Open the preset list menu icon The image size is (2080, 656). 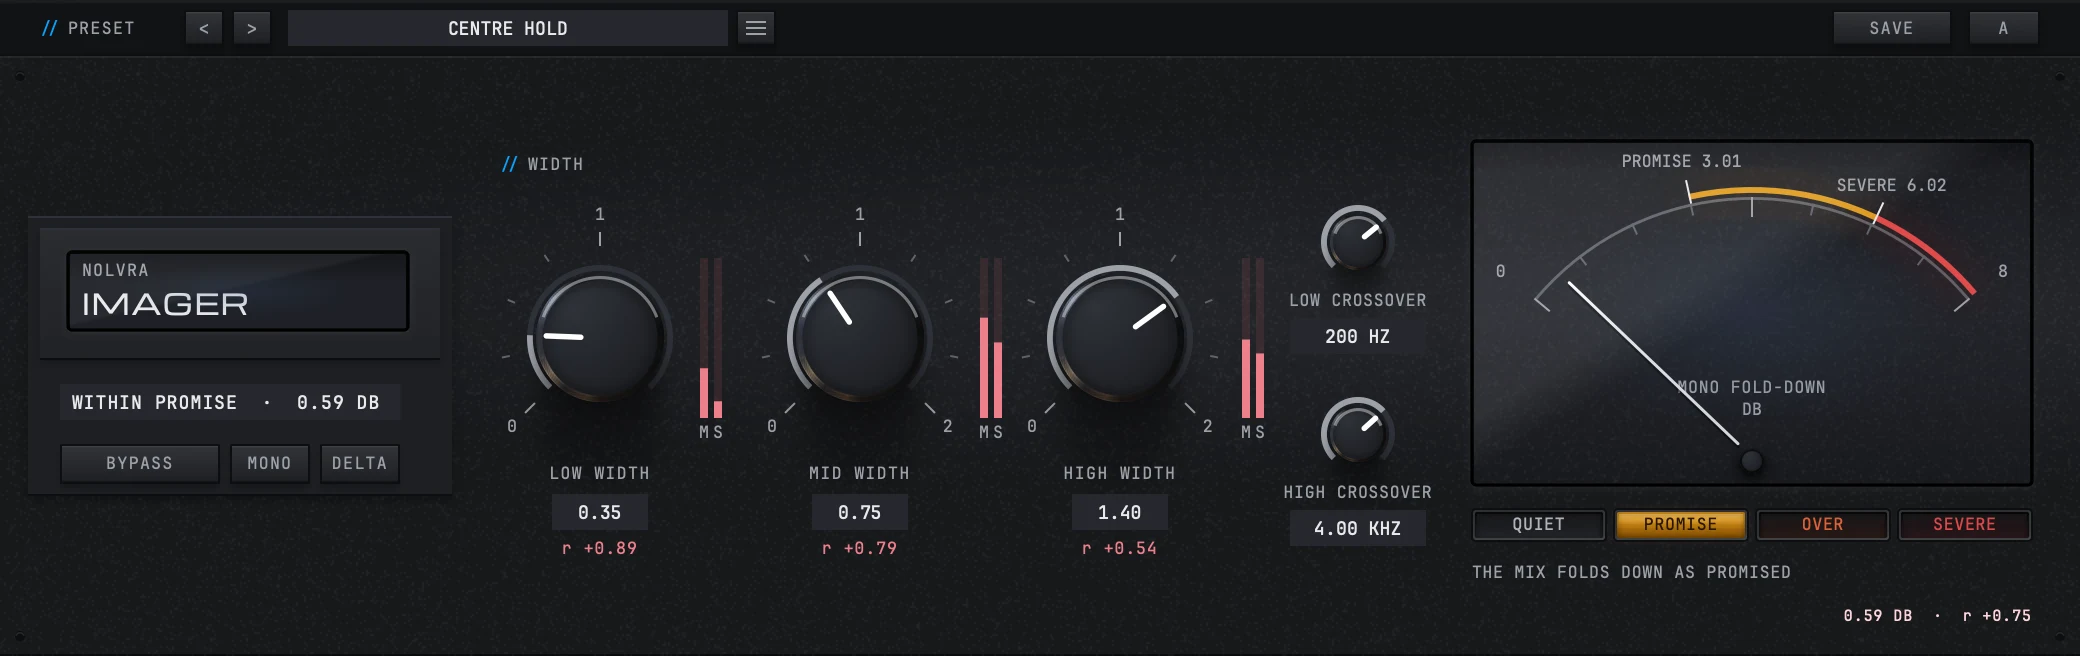pyautogui.click(x=756, y=28)
